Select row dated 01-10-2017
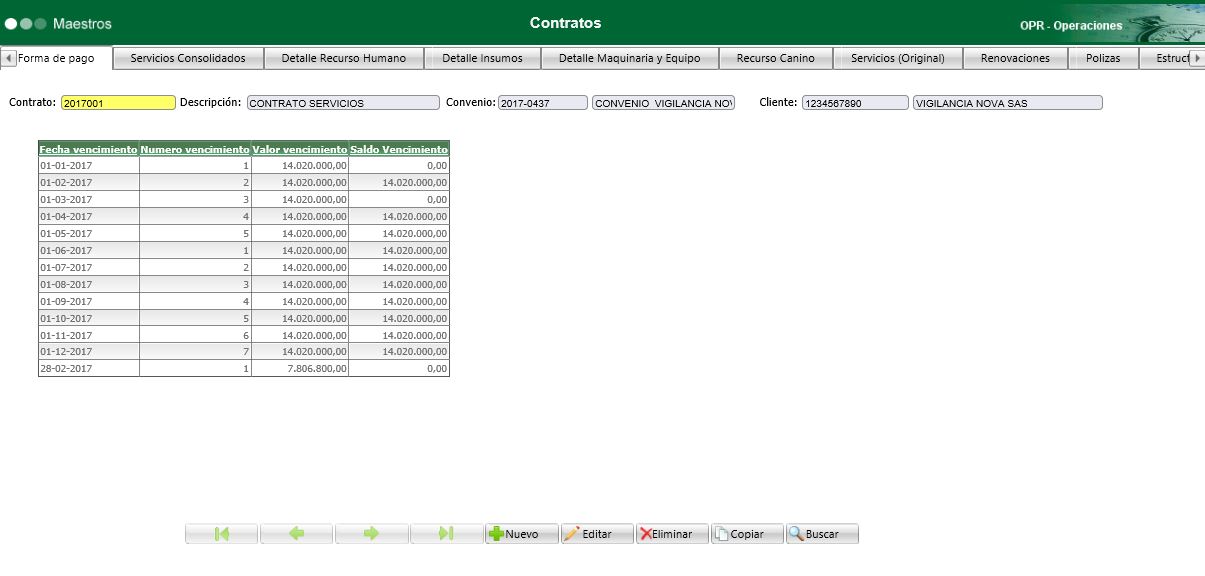The image size is (1205, 576). pyautogui.click(x=244, y=318)
